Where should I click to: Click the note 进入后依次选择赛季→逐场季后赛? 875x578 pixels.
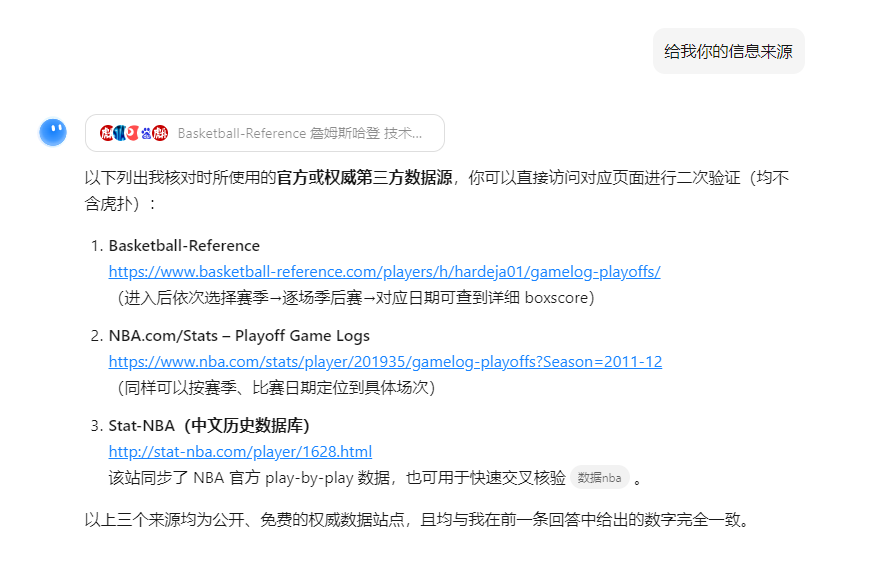click(x=355, y=298)
